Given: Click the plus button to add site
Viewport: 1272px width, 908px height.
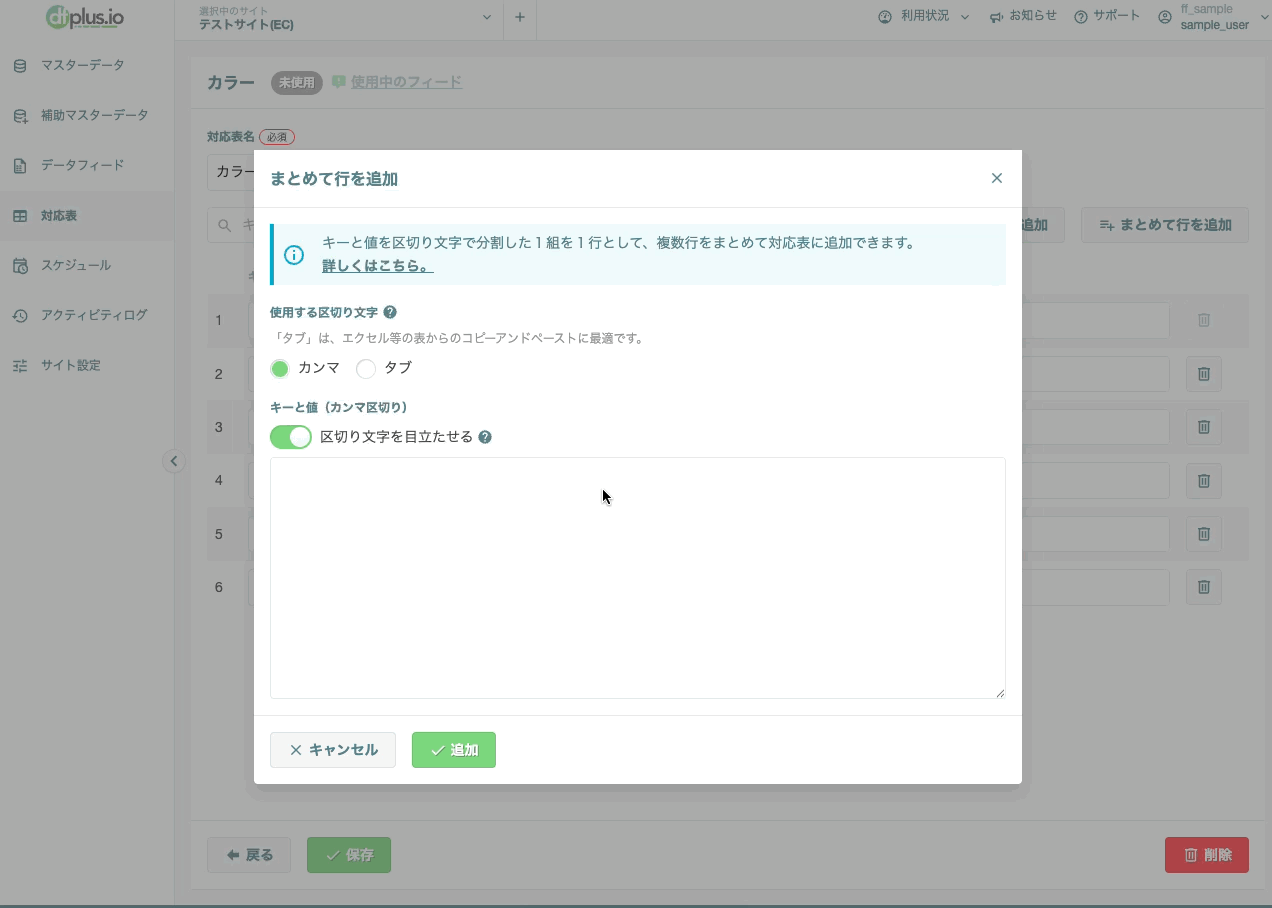Looking at the screenshot, I should (x=519, y=18).
